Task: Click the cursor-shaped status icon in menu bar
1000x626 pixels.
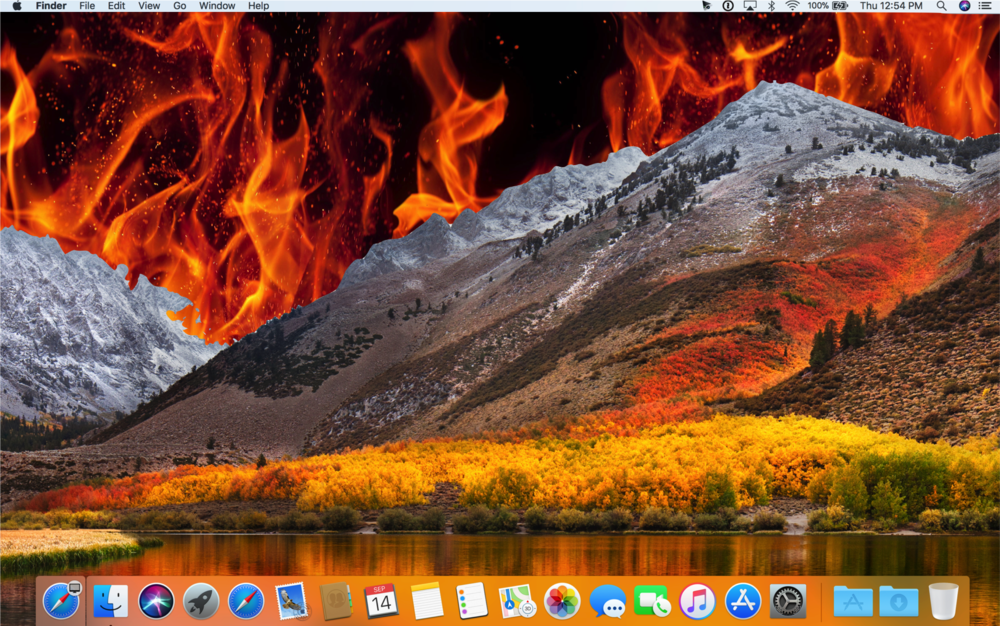Action: [x=706, y=6]
